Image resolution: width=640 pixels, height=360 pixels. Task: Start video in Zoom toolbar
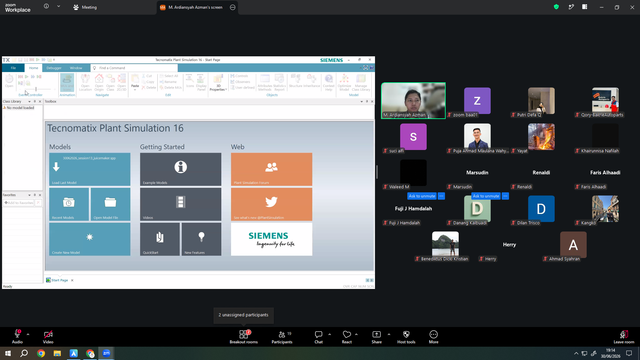pos(48,337)
